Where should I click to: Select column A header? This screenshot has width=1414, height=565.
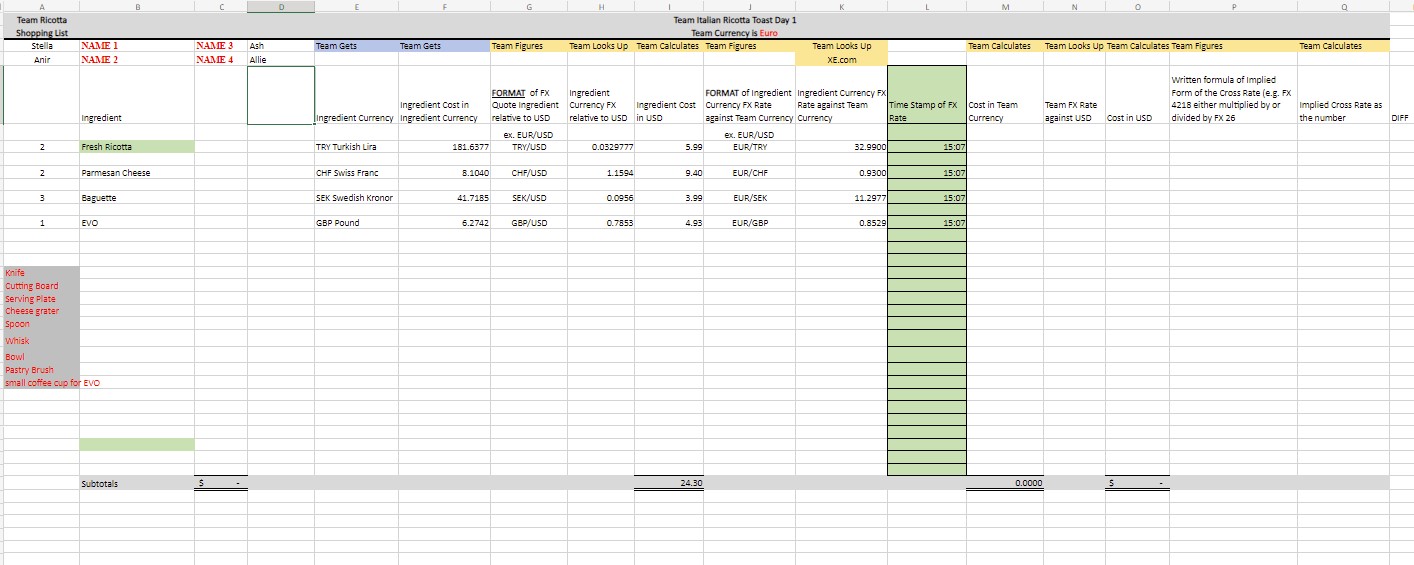pos(42,6)
